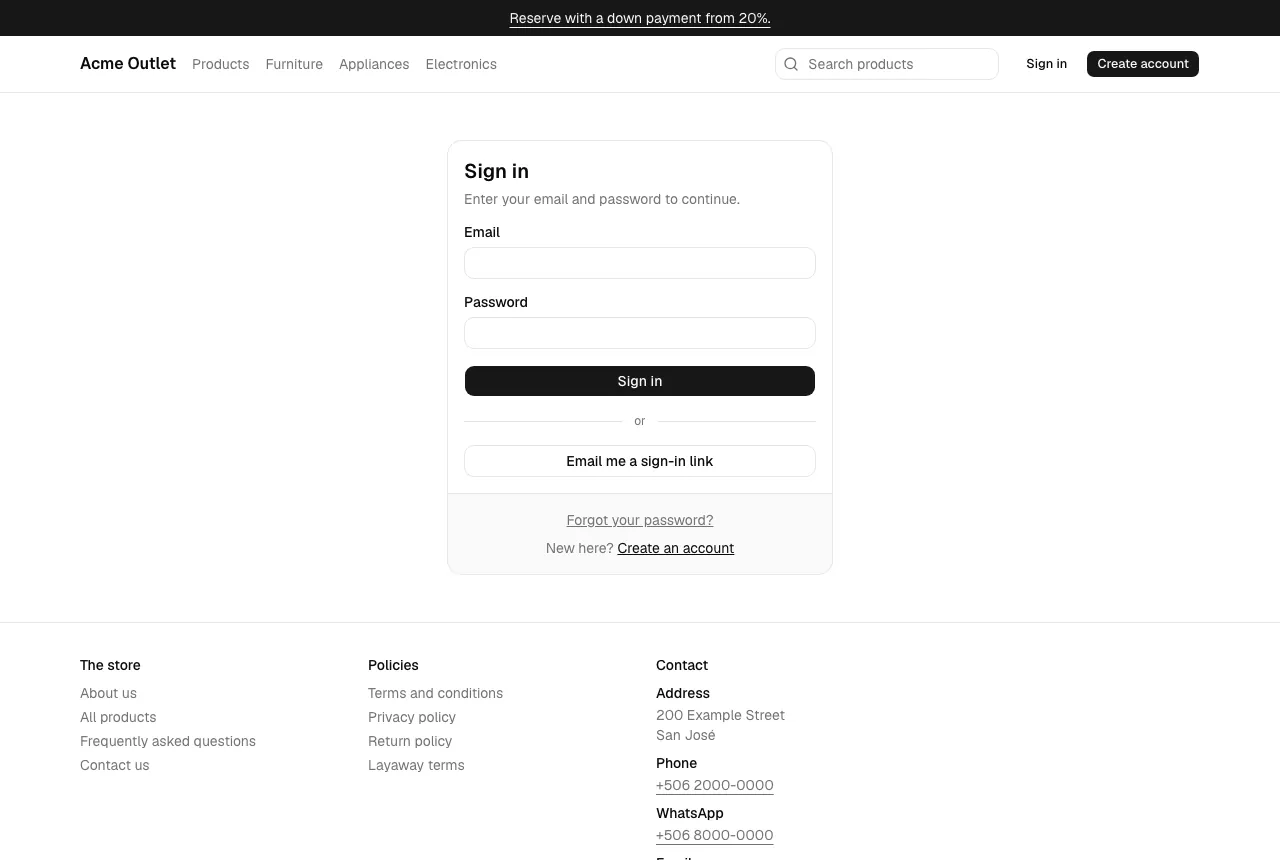Click into the Email input field
Screen dimensions: 1280x860
[640, 263]
